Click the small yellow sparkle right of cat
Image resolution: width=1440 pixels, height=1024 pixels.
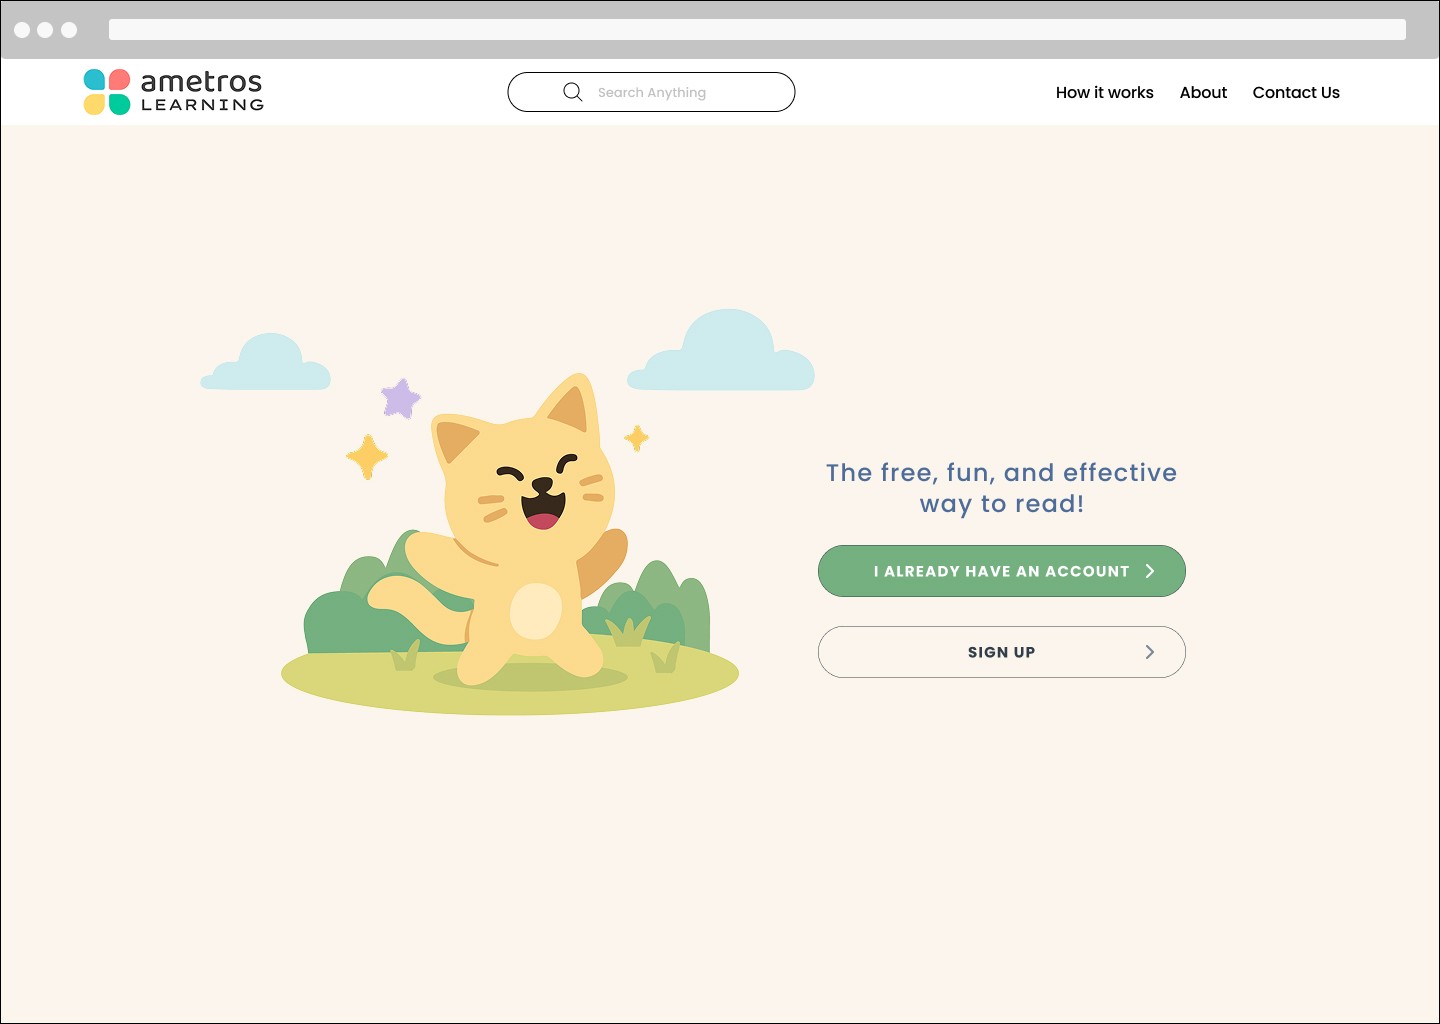pyautogui.click(x=637, y=438)
